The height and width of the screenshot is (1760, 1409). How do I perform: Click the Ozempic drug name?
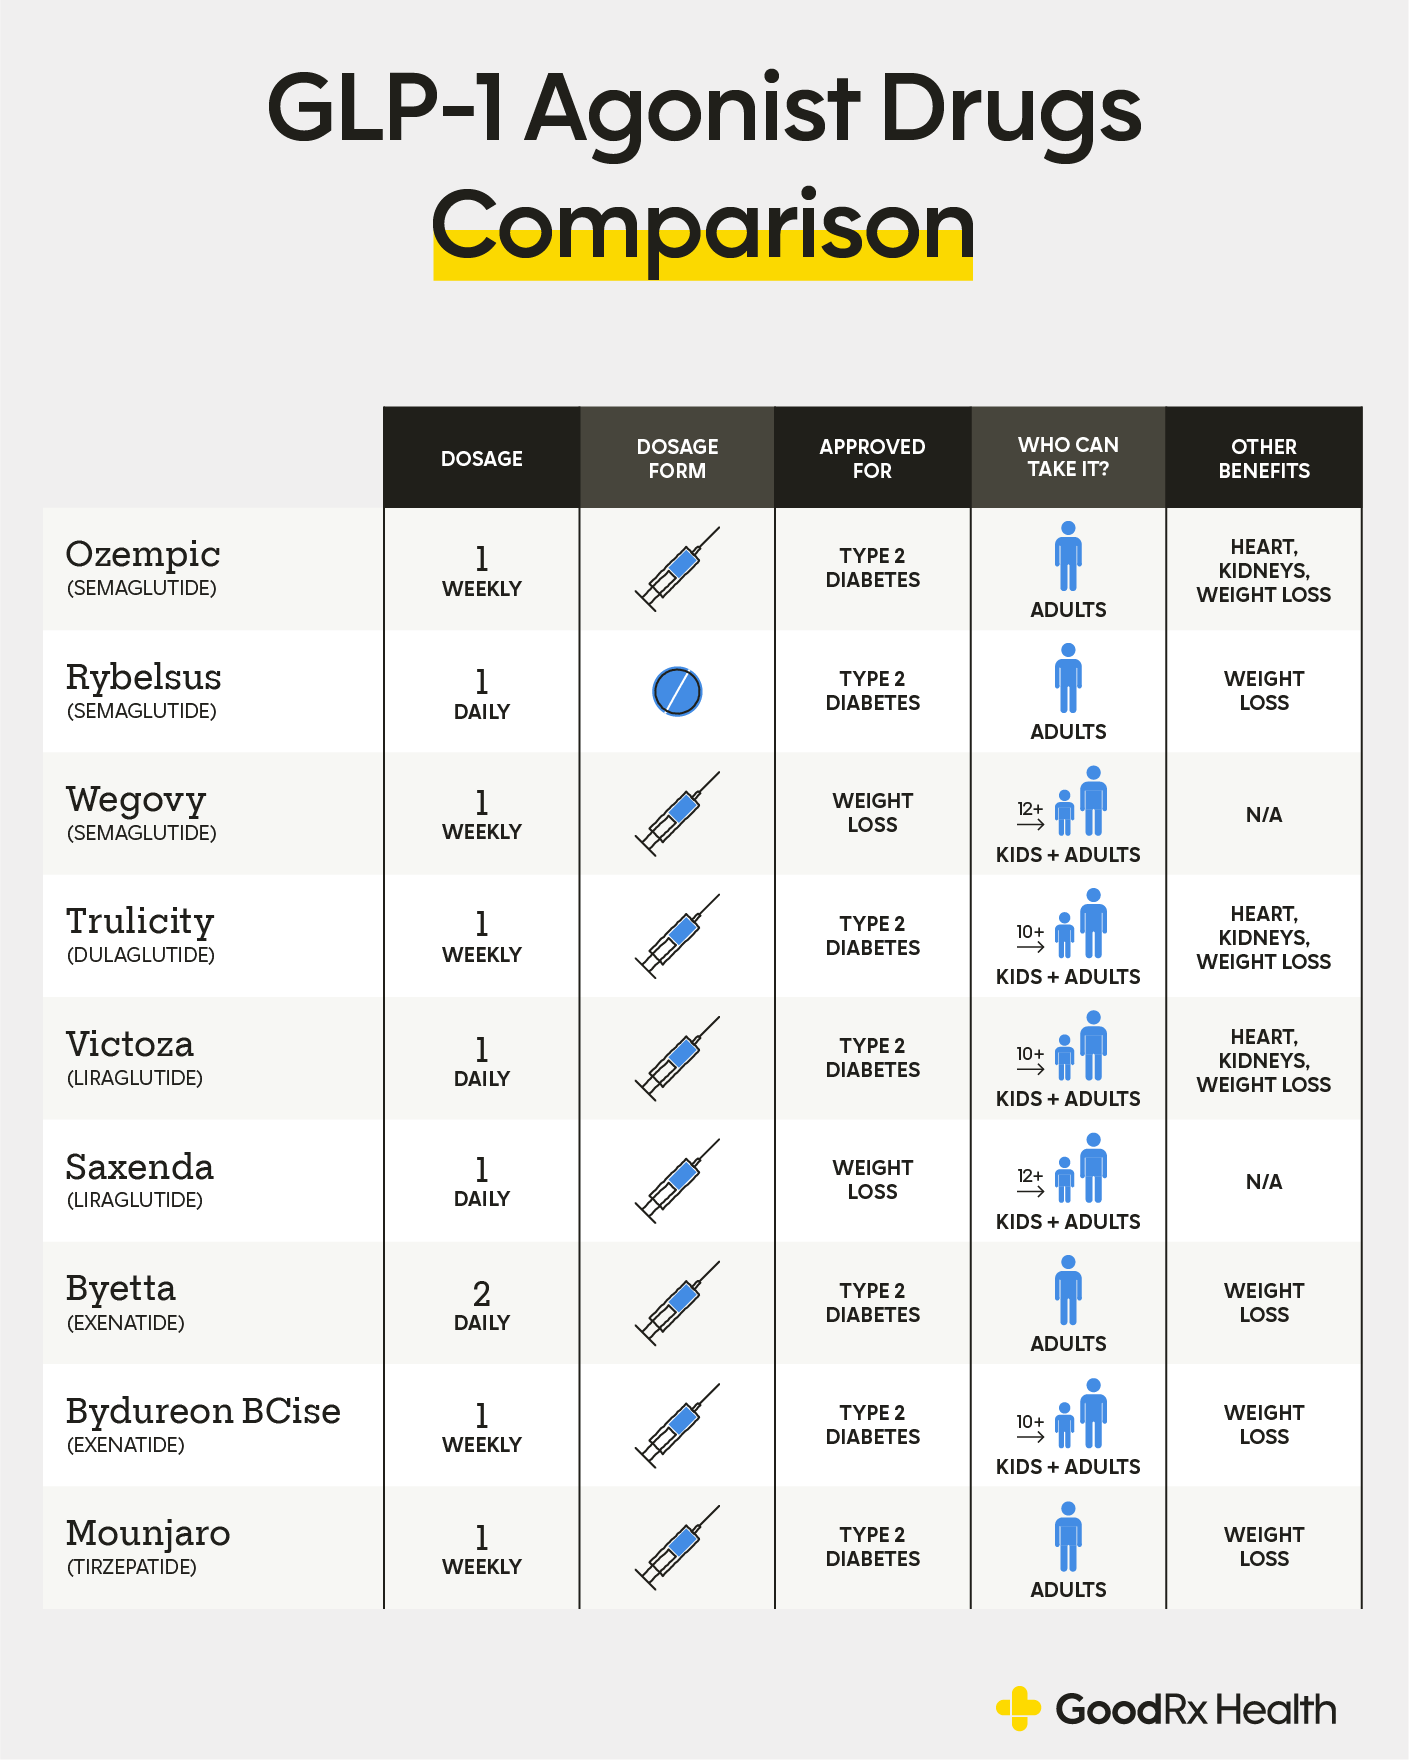143,554
